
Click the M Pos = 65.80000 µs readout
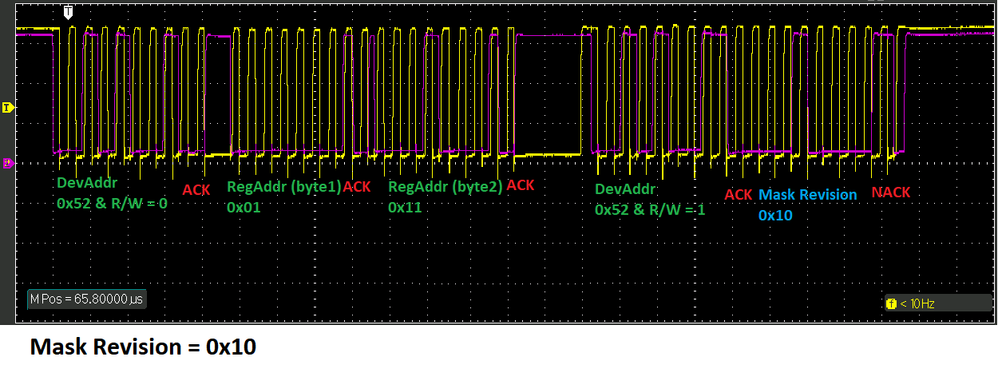click(87, 299)
